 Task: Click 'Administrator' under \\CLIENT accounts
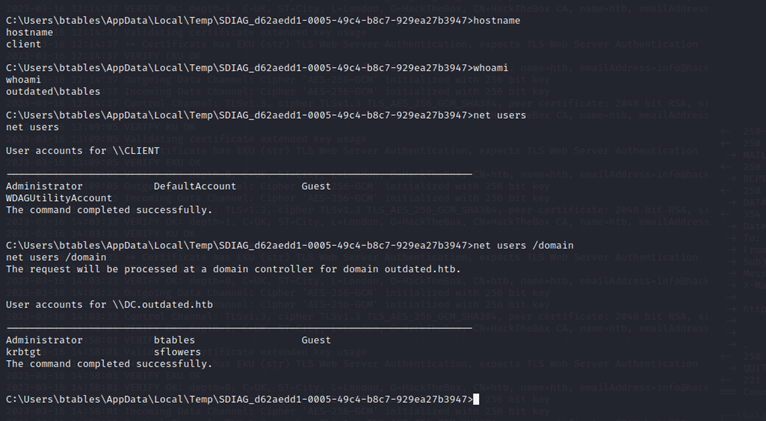point(44,186)
